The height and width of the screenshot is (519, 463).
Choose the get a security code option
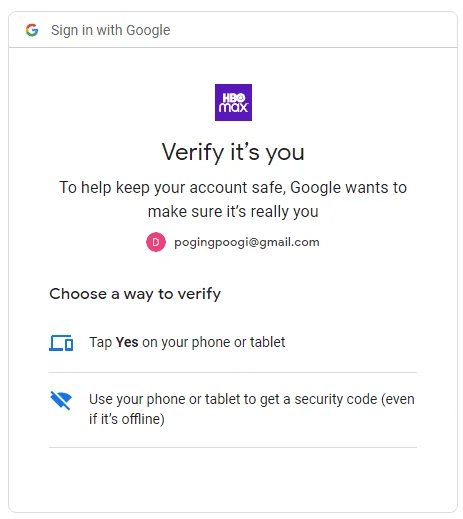[233, 410]
